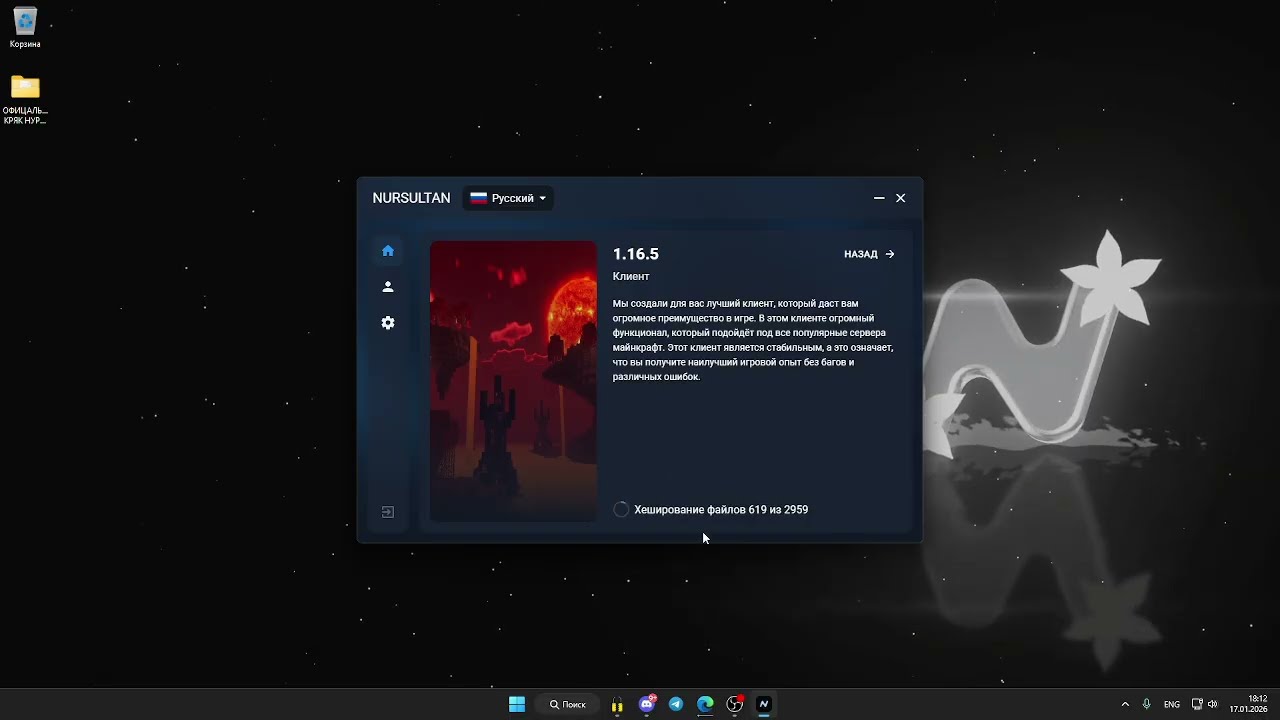Show hidden system tray icons
1280x720 pixels.
pos(1125,704)
